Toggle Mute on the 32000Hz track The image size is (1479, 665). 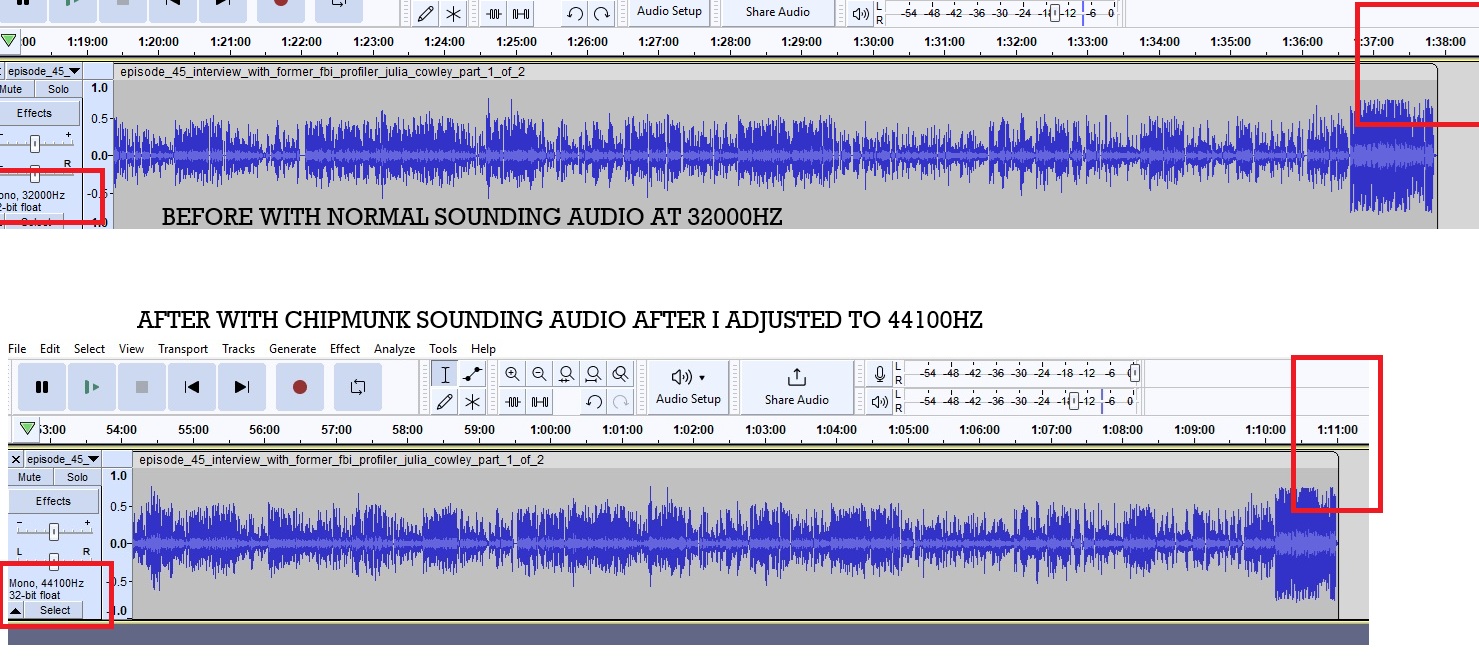[11, 89]
